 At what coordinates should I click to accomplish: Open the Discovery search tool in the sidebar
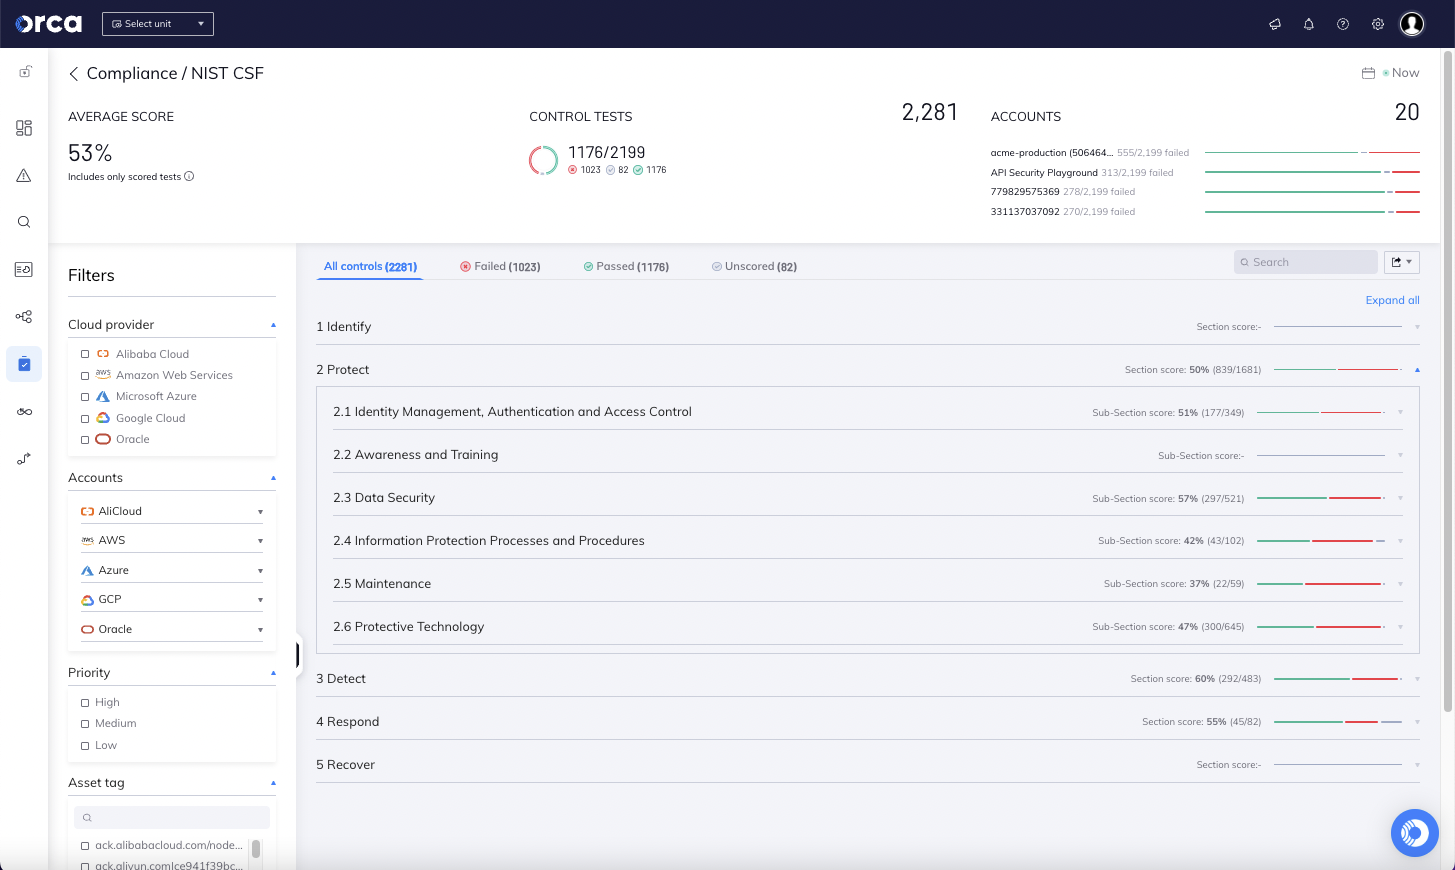(x=24, y=221)
